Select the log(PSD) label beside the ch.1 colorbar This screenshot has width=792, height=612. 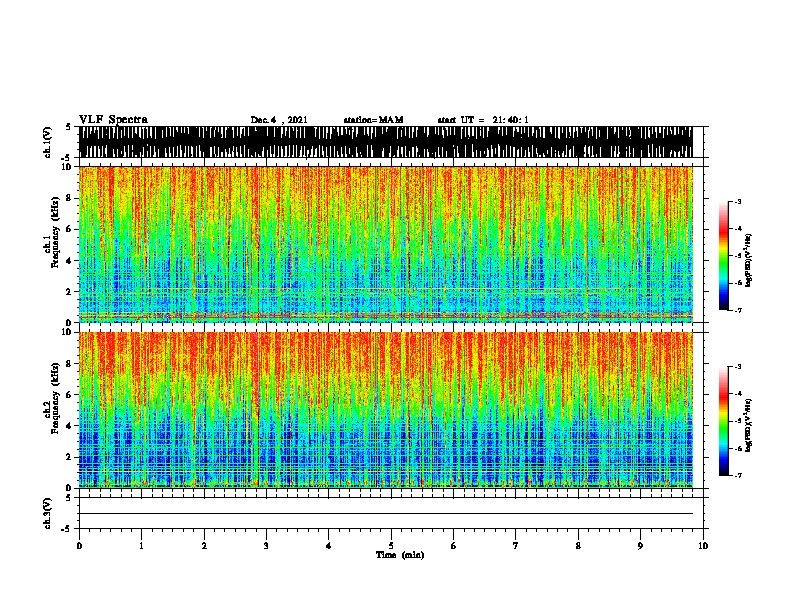click(748, 260)
